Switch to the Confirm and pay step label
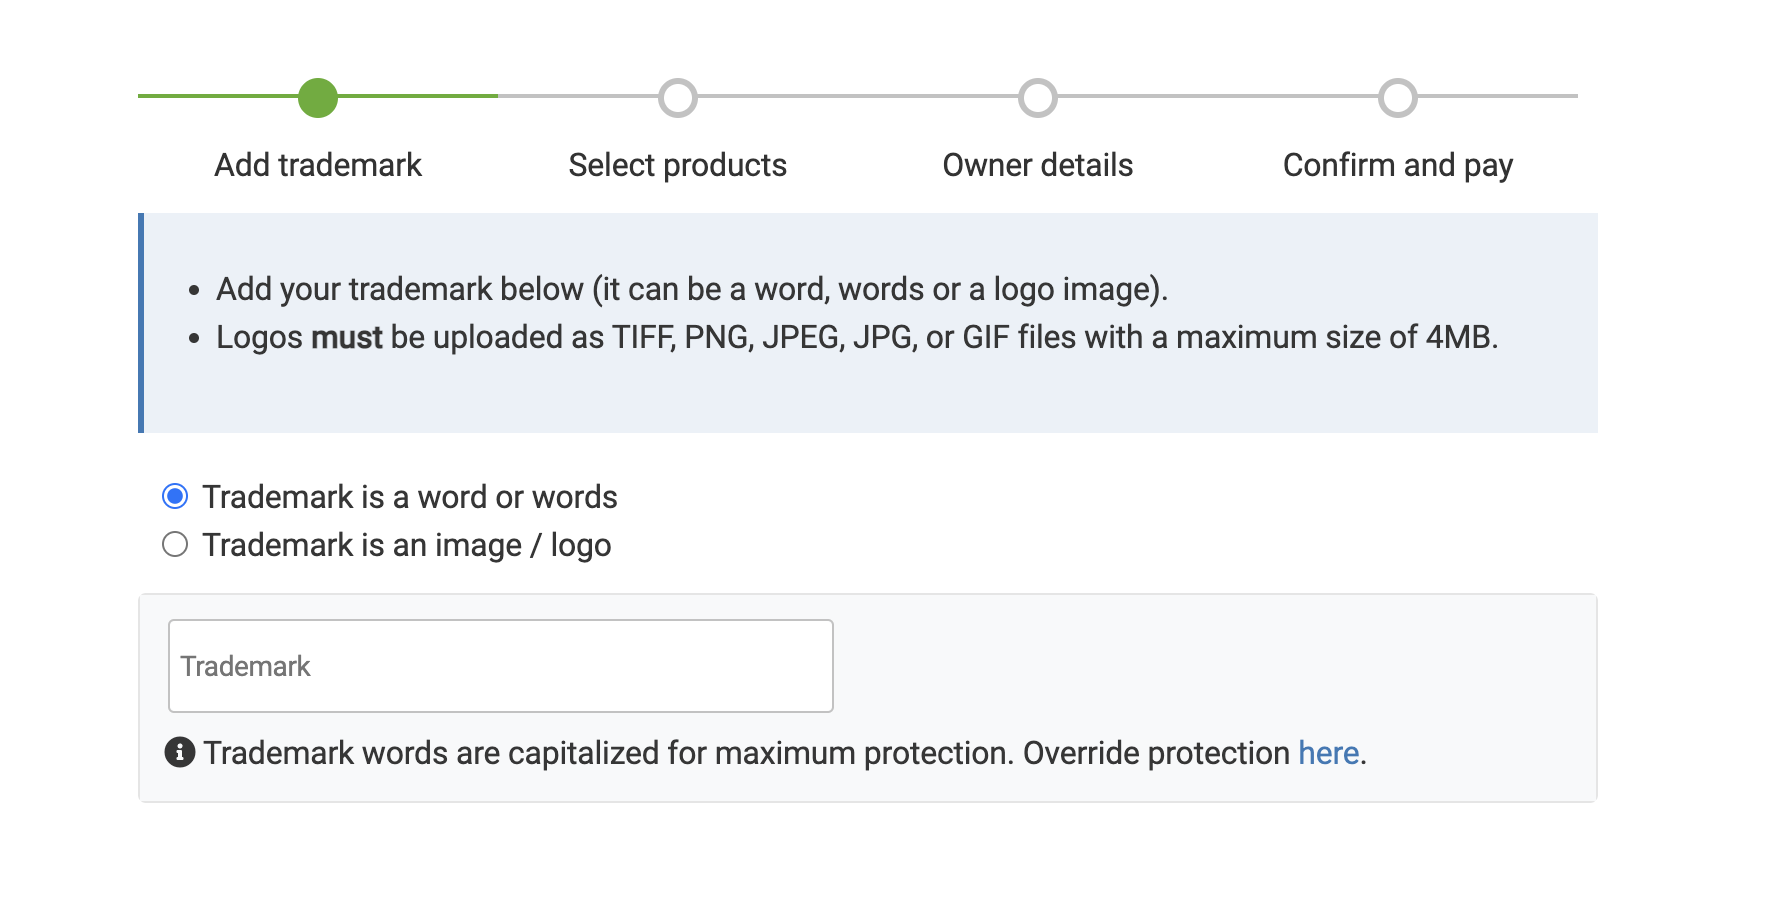1780x908 pixels. pos(1398,165)
